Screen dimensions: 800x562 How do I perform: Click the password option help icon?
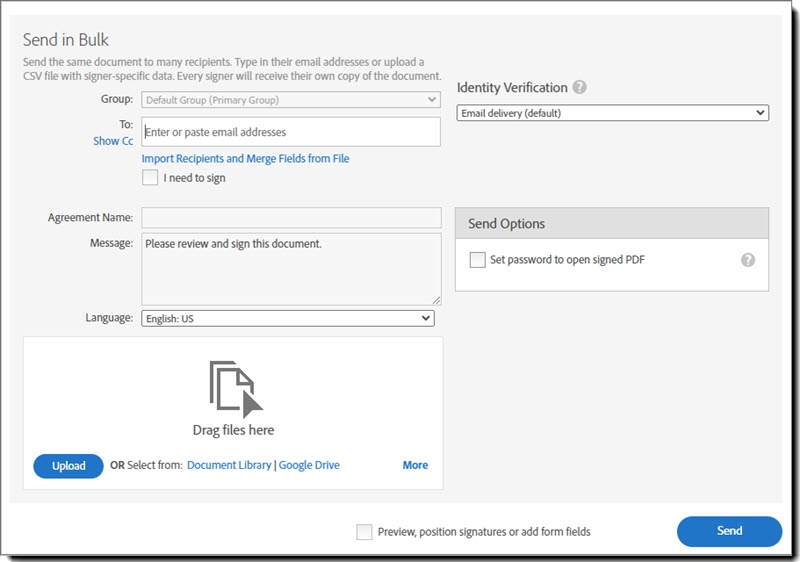tap(747, 260)
